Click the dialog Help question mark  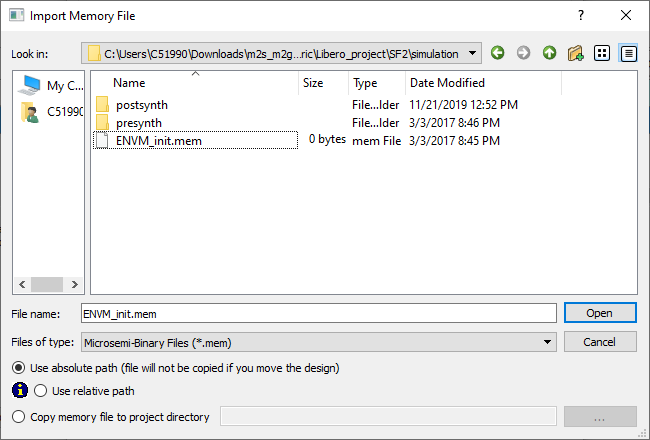[581, 15]
